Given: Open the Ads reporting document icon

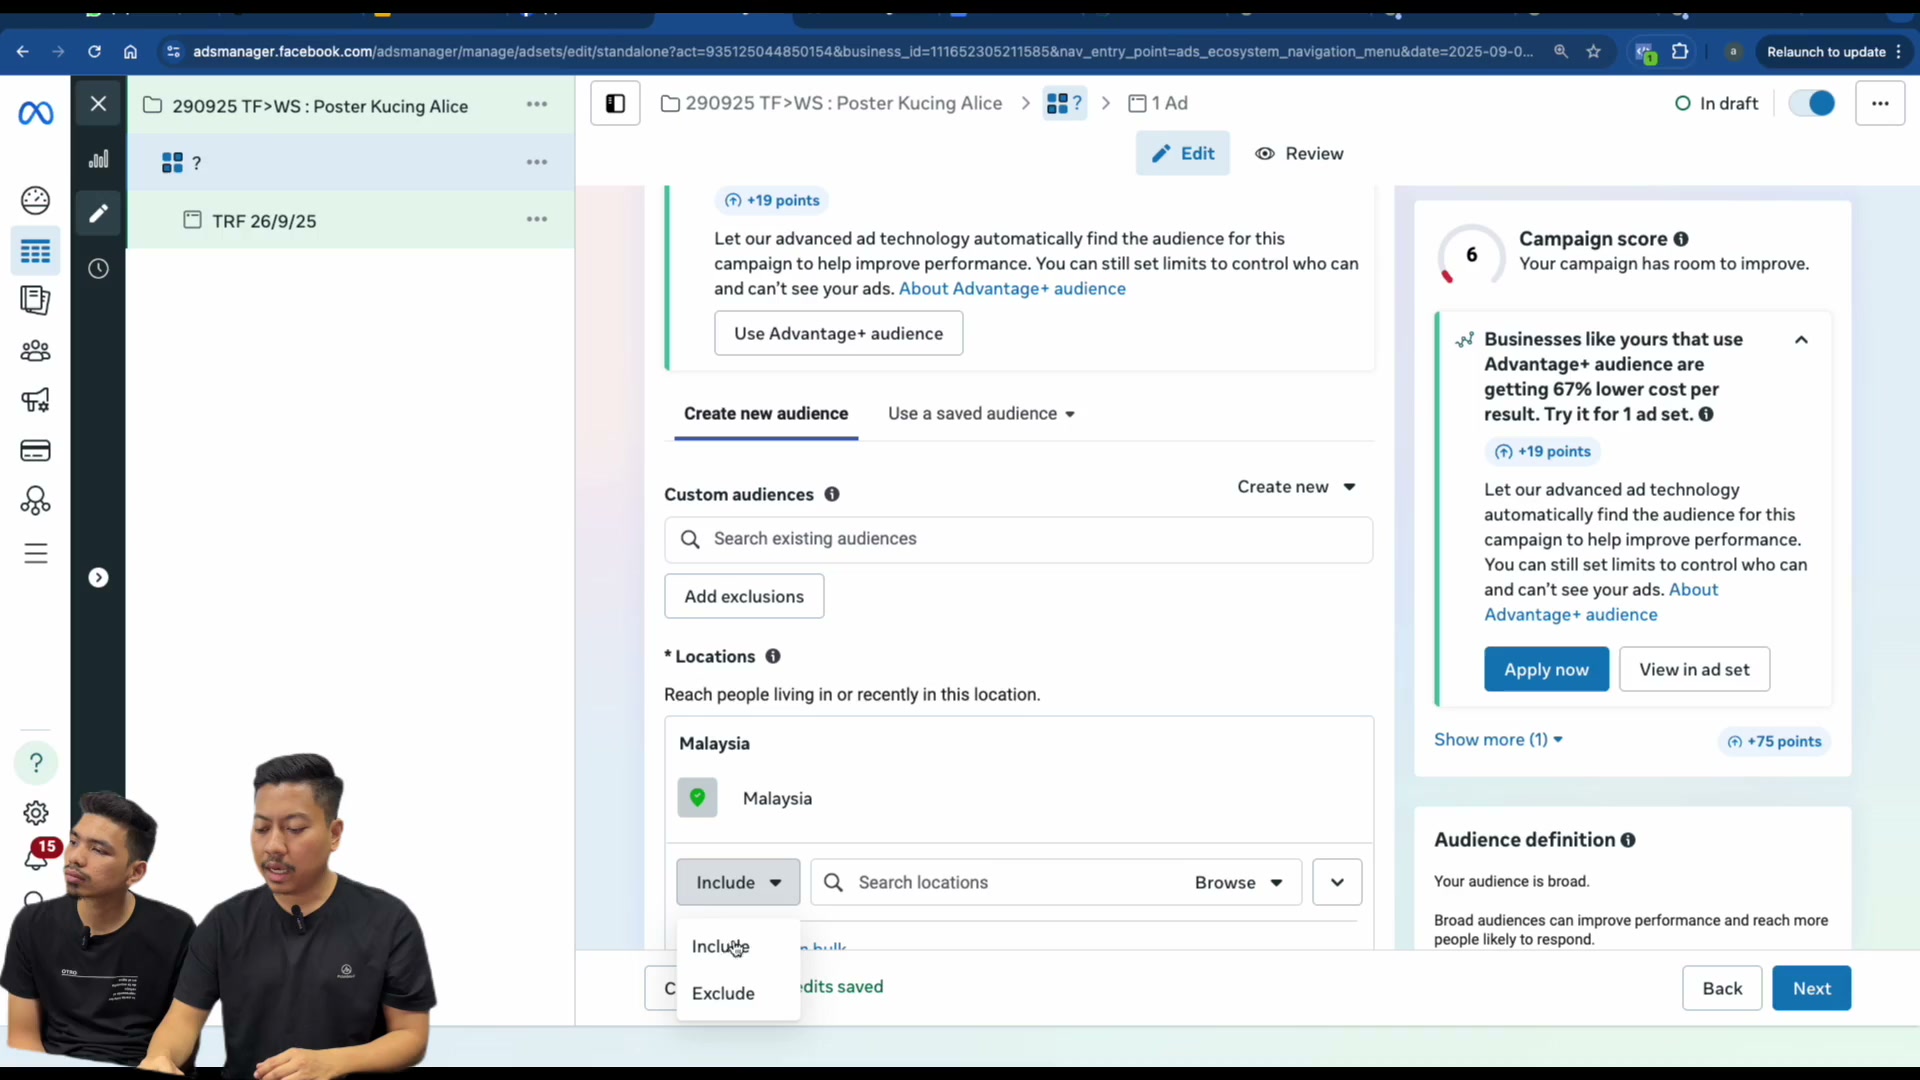Looking at the screenshot, I should [36, 300].
